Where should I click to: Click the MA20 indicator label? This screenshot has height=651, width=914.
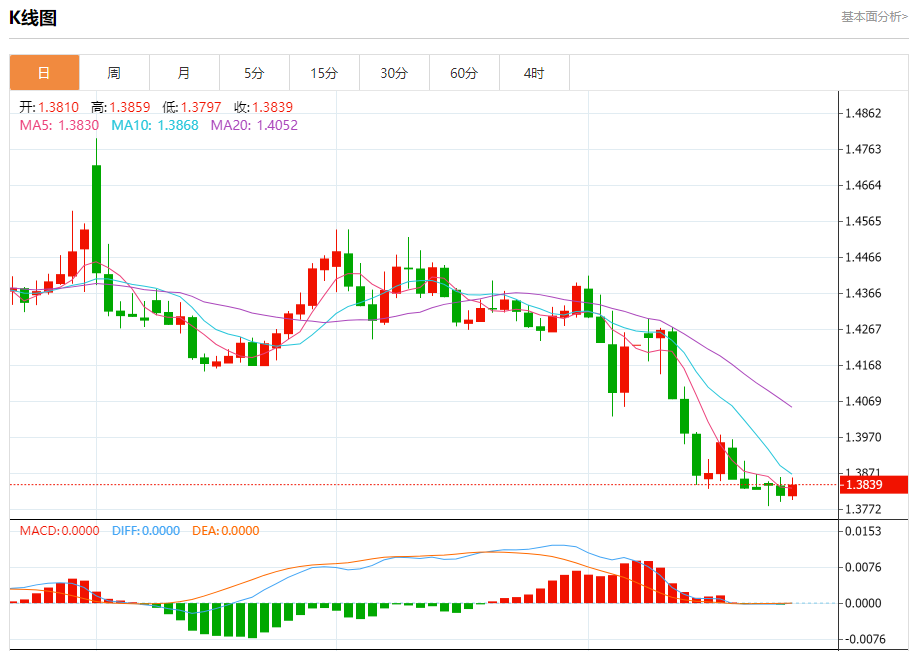[x=254, y=125]
